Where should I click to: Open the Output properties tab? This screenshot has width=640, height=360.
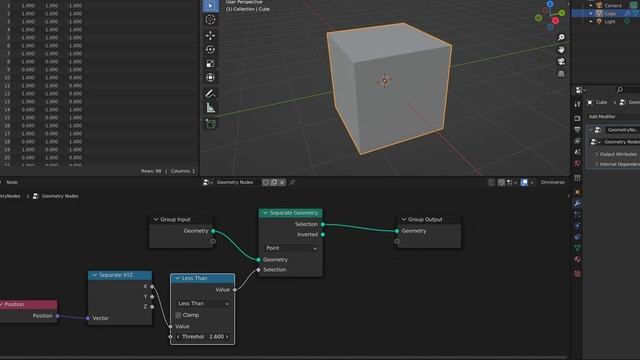tap(577, 130)
